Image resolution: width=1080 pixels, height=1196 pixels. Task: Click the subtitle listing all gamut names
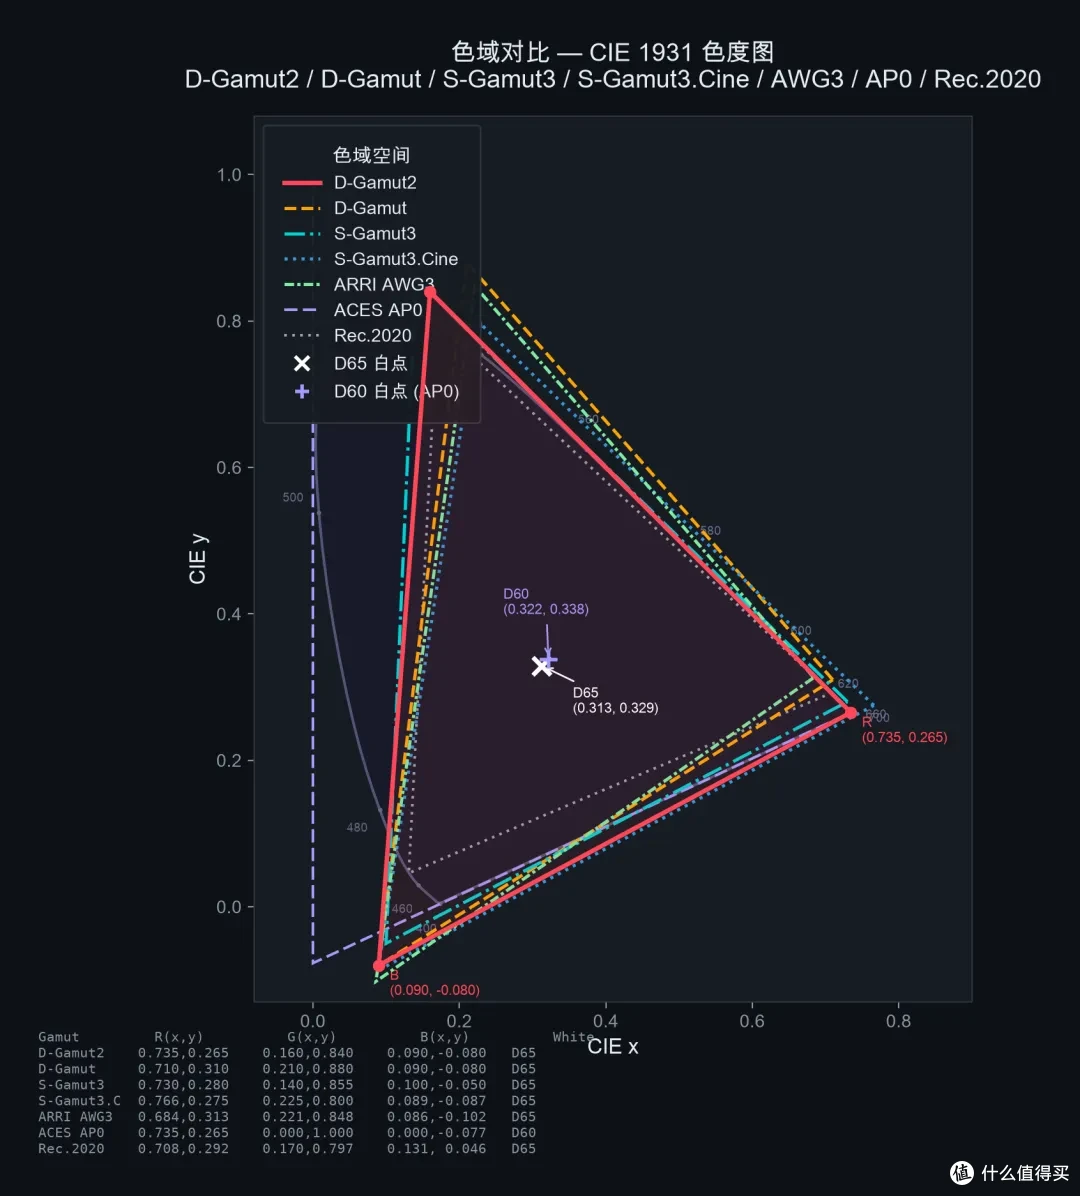tap(612, 79)
